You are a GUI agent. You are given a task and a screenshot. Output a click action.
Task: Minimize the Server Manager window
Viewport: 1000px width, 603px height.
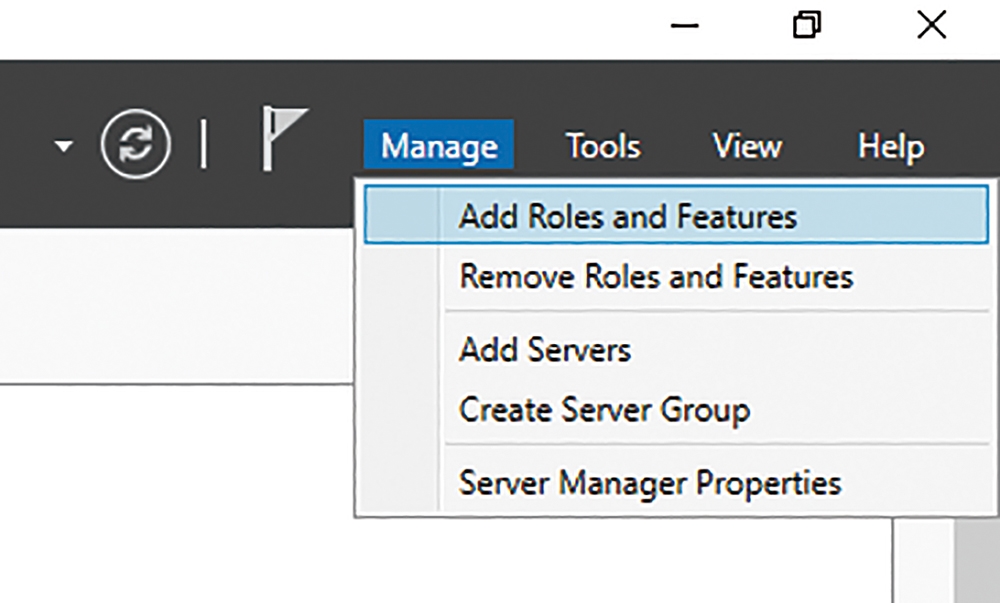685,26
